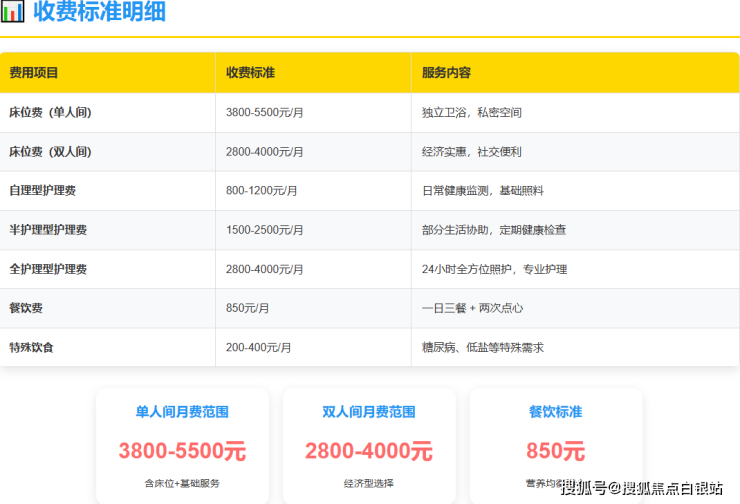Click the 搜狐号@搜狐焦点白银站 watermark

click(641, 488)
